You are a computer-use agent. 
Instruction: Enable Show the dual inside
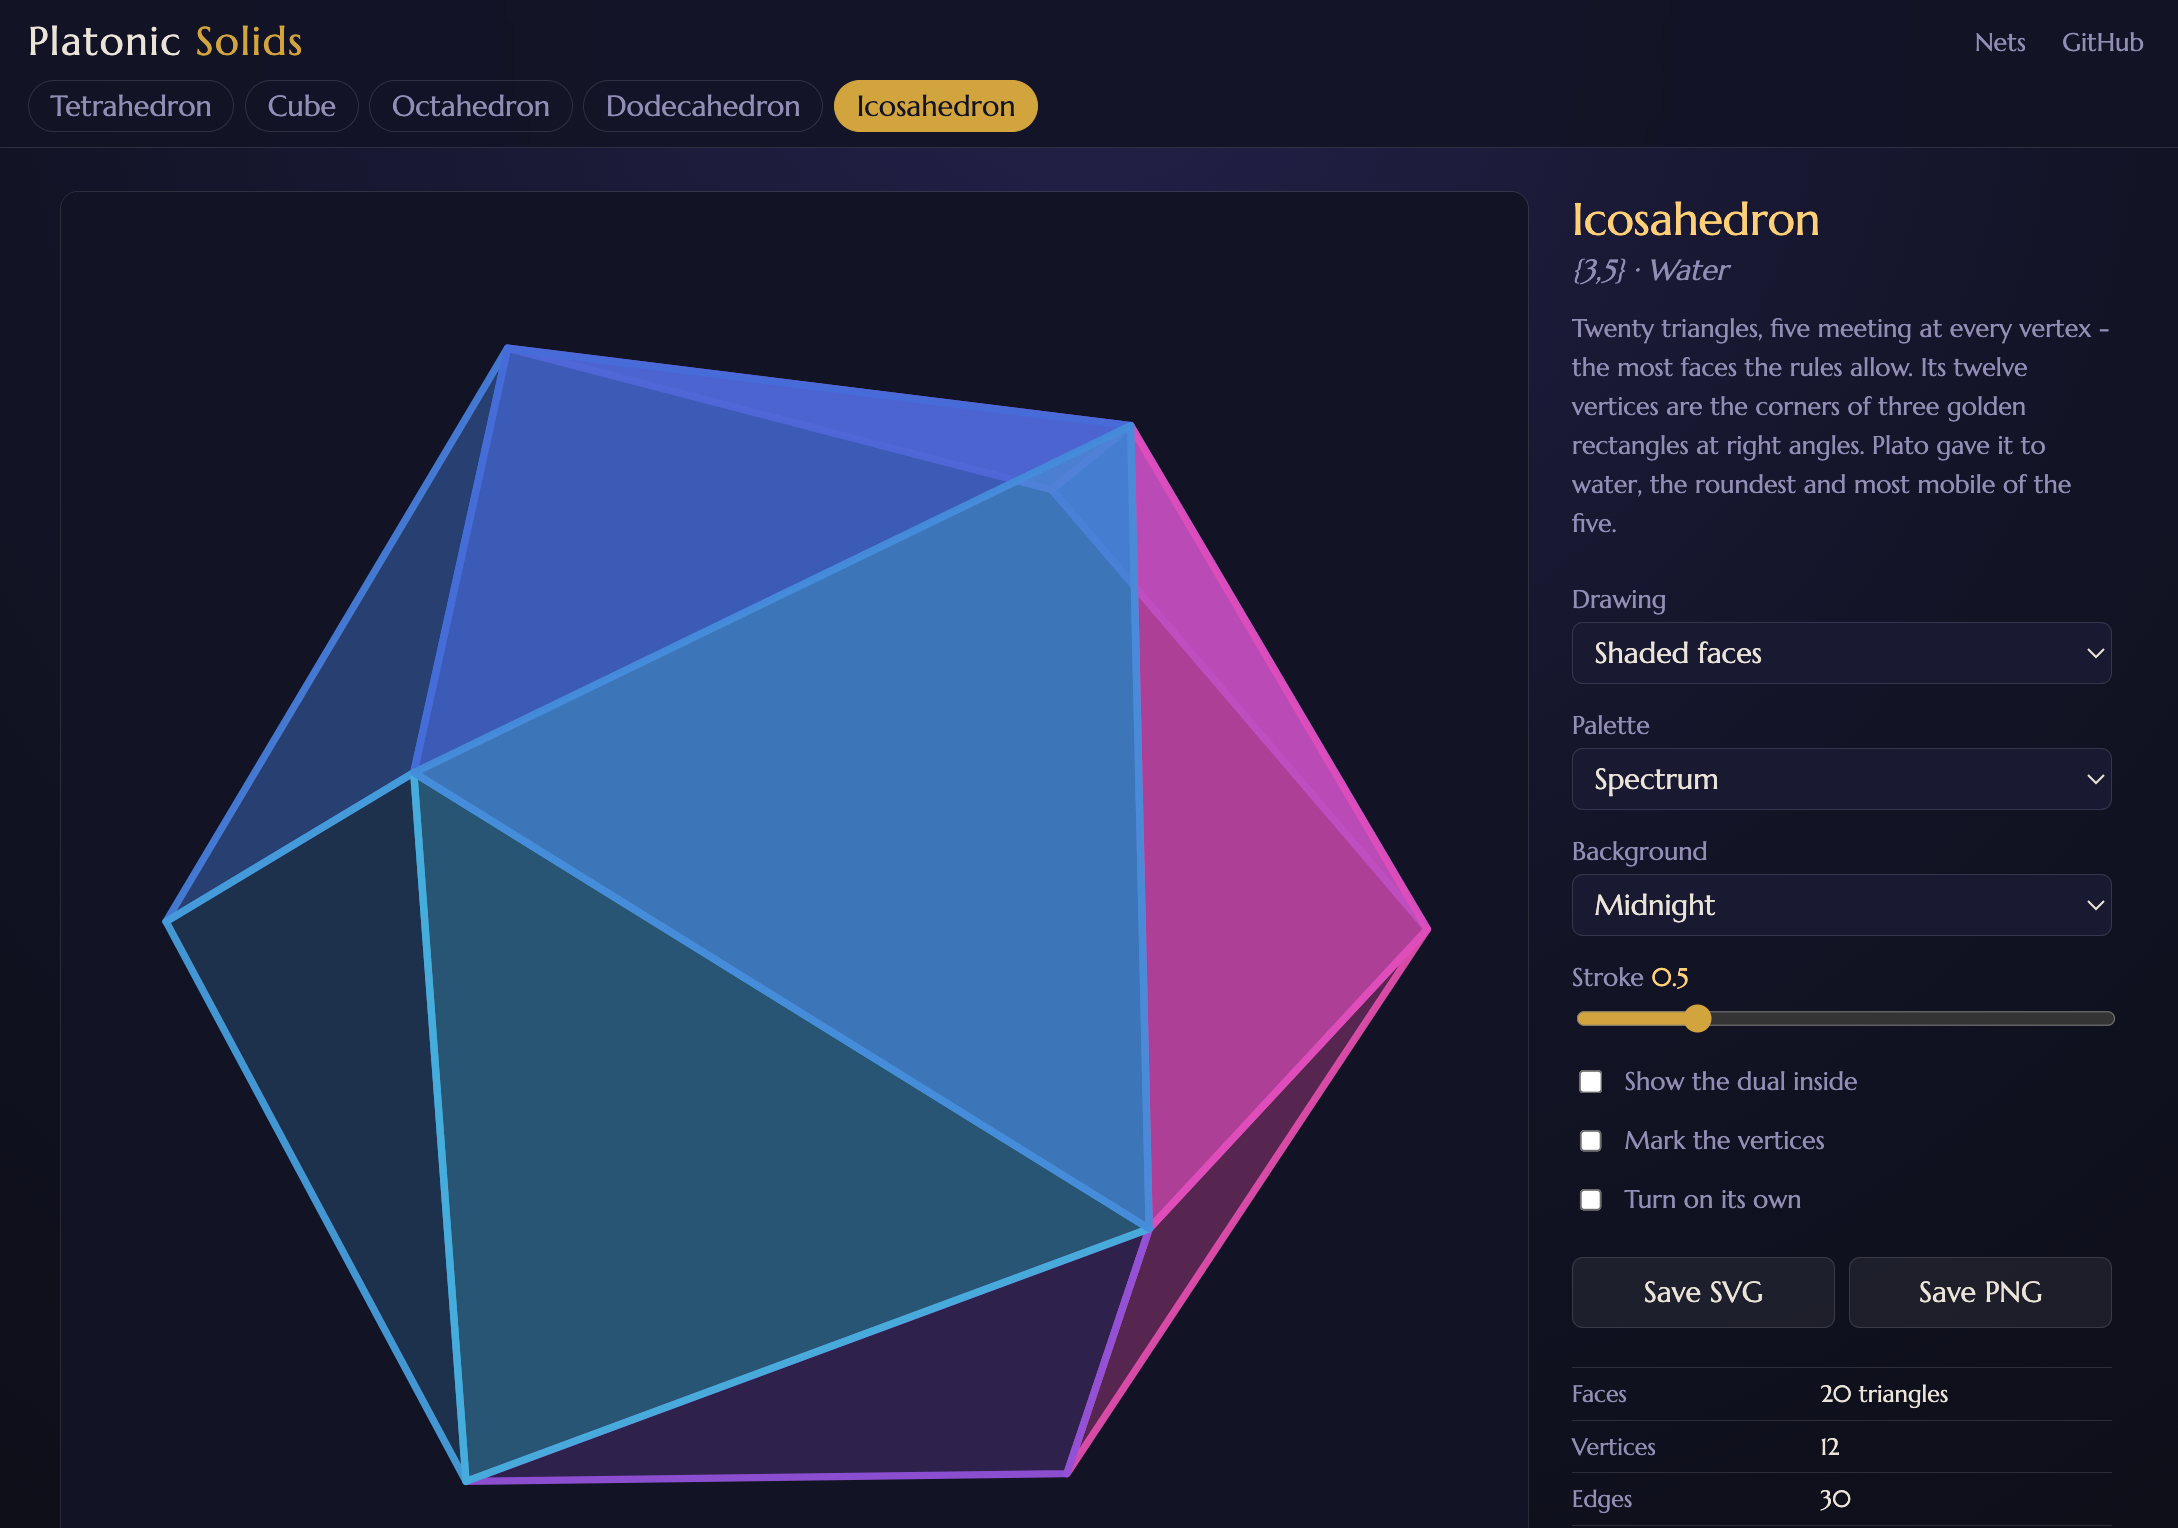1590,1081
